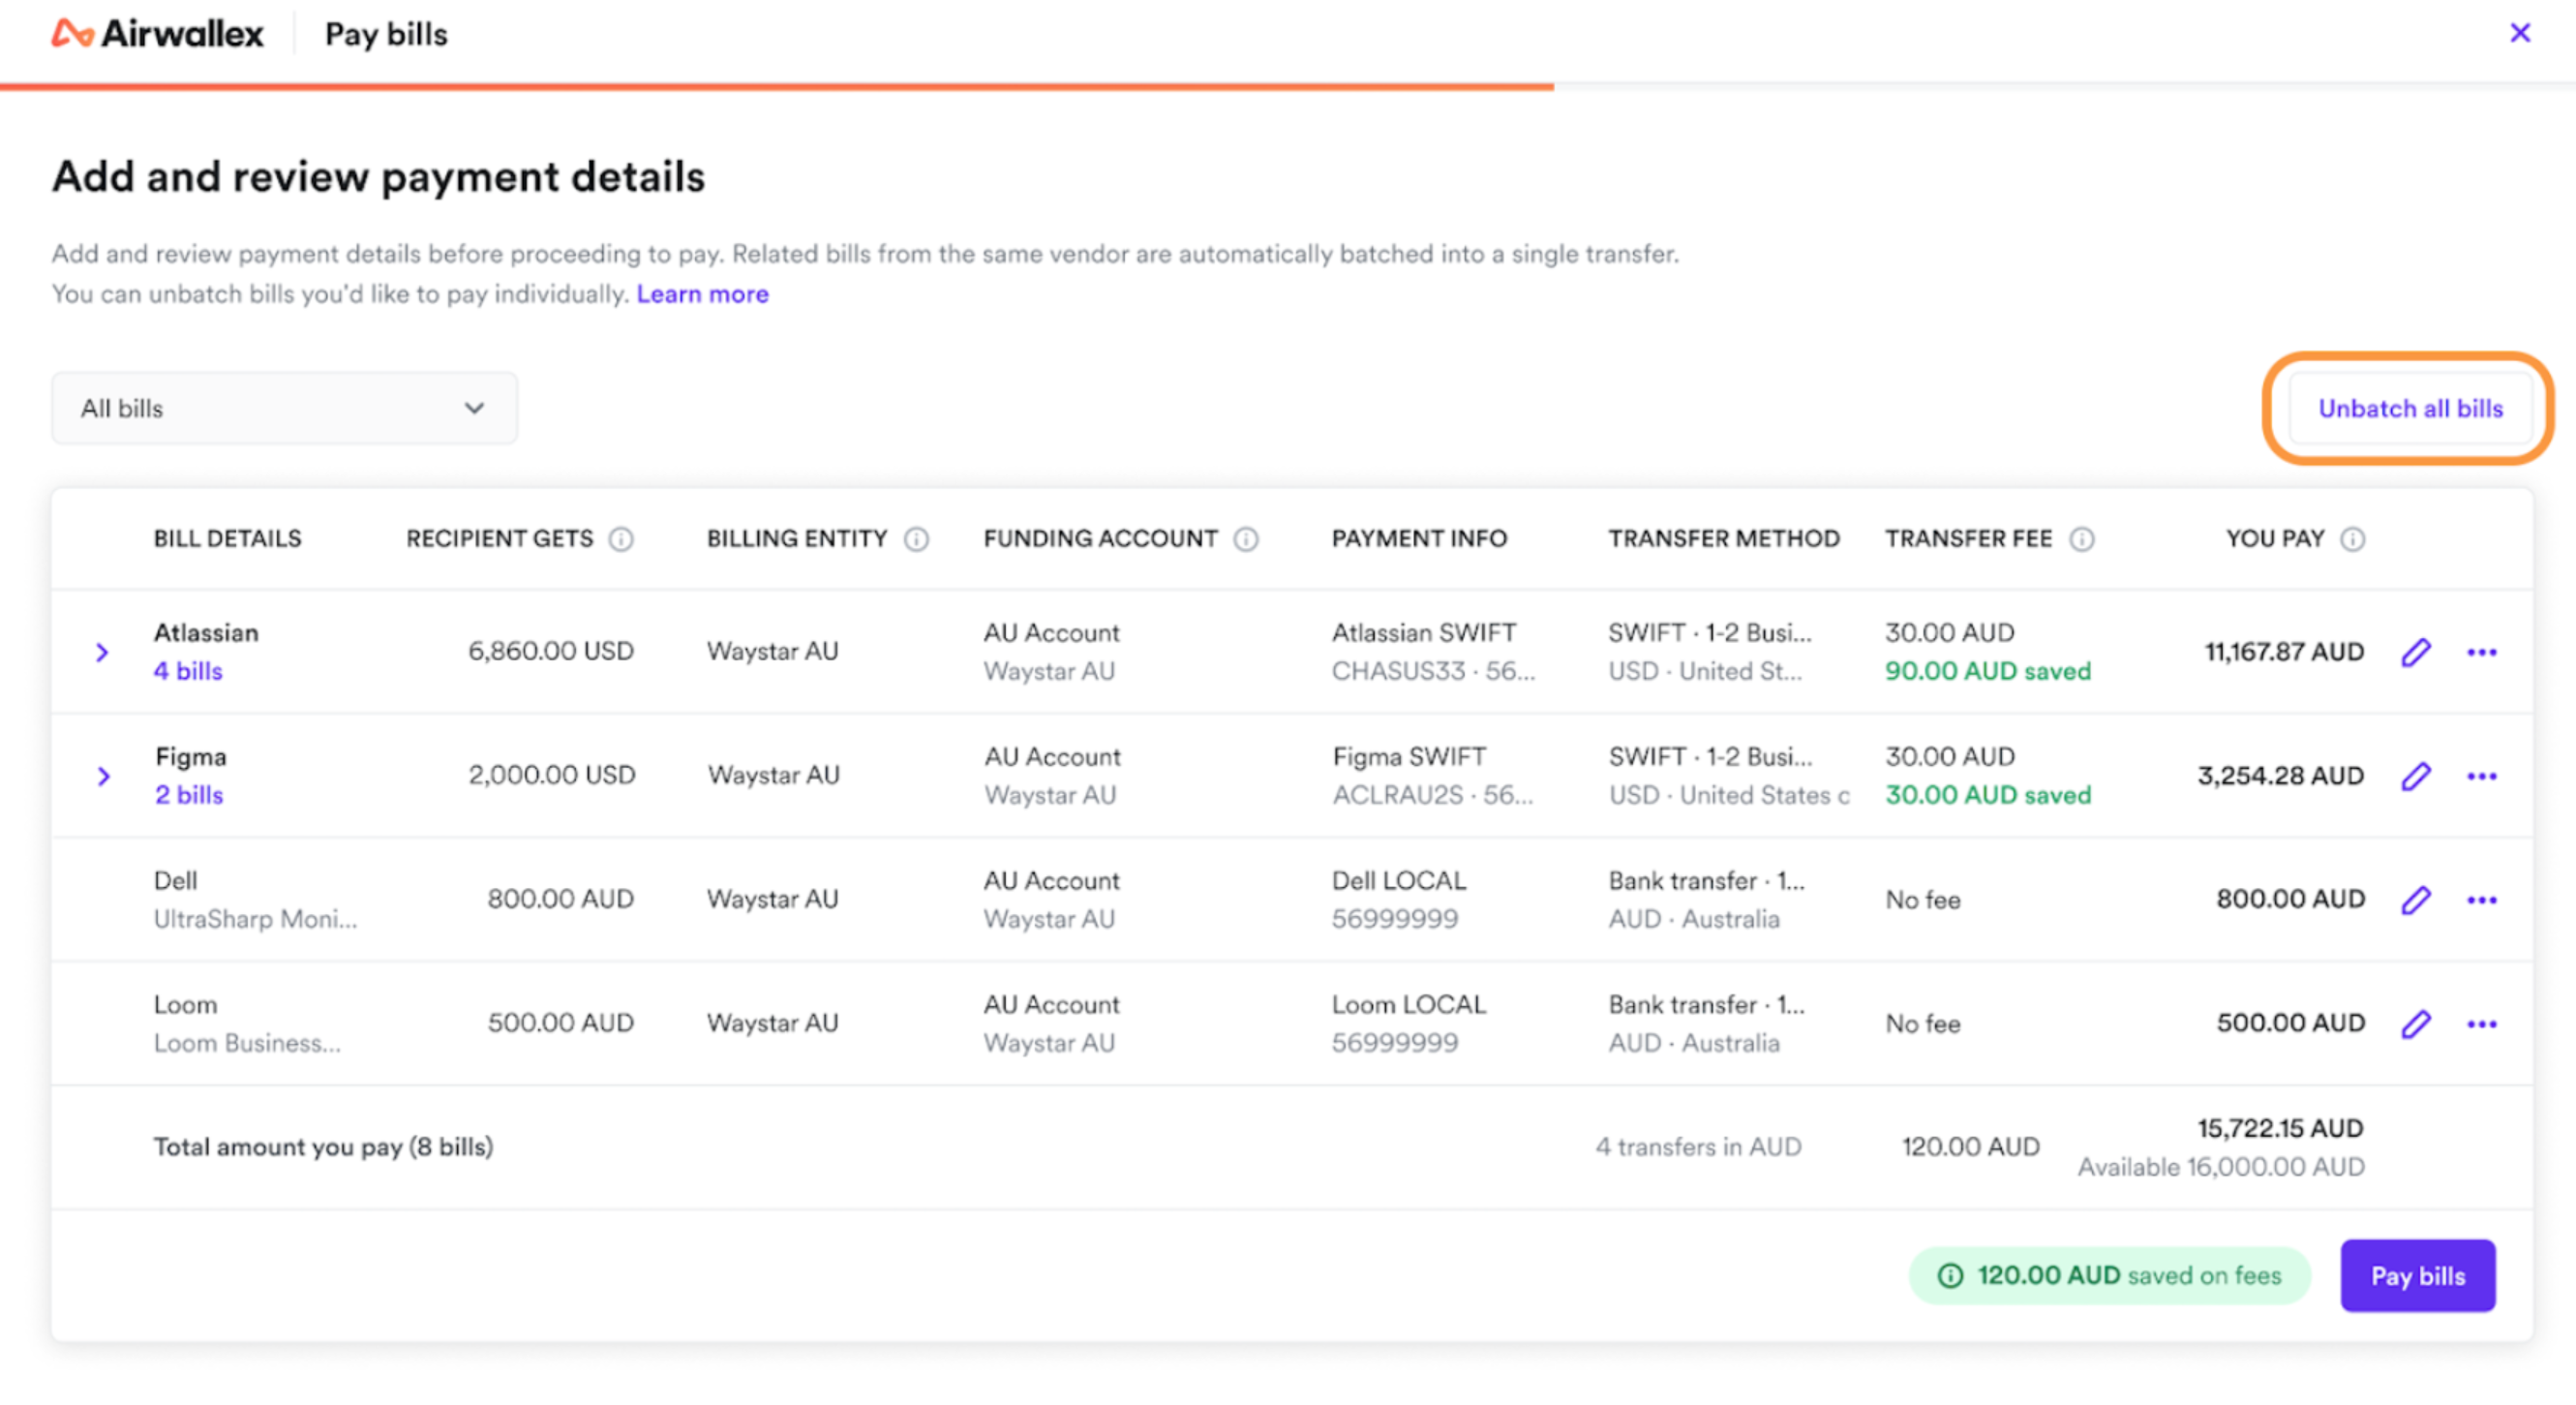Show Transfer Fee info icon
Screen dimensions: 2576x1405
tap(2082, 539)
